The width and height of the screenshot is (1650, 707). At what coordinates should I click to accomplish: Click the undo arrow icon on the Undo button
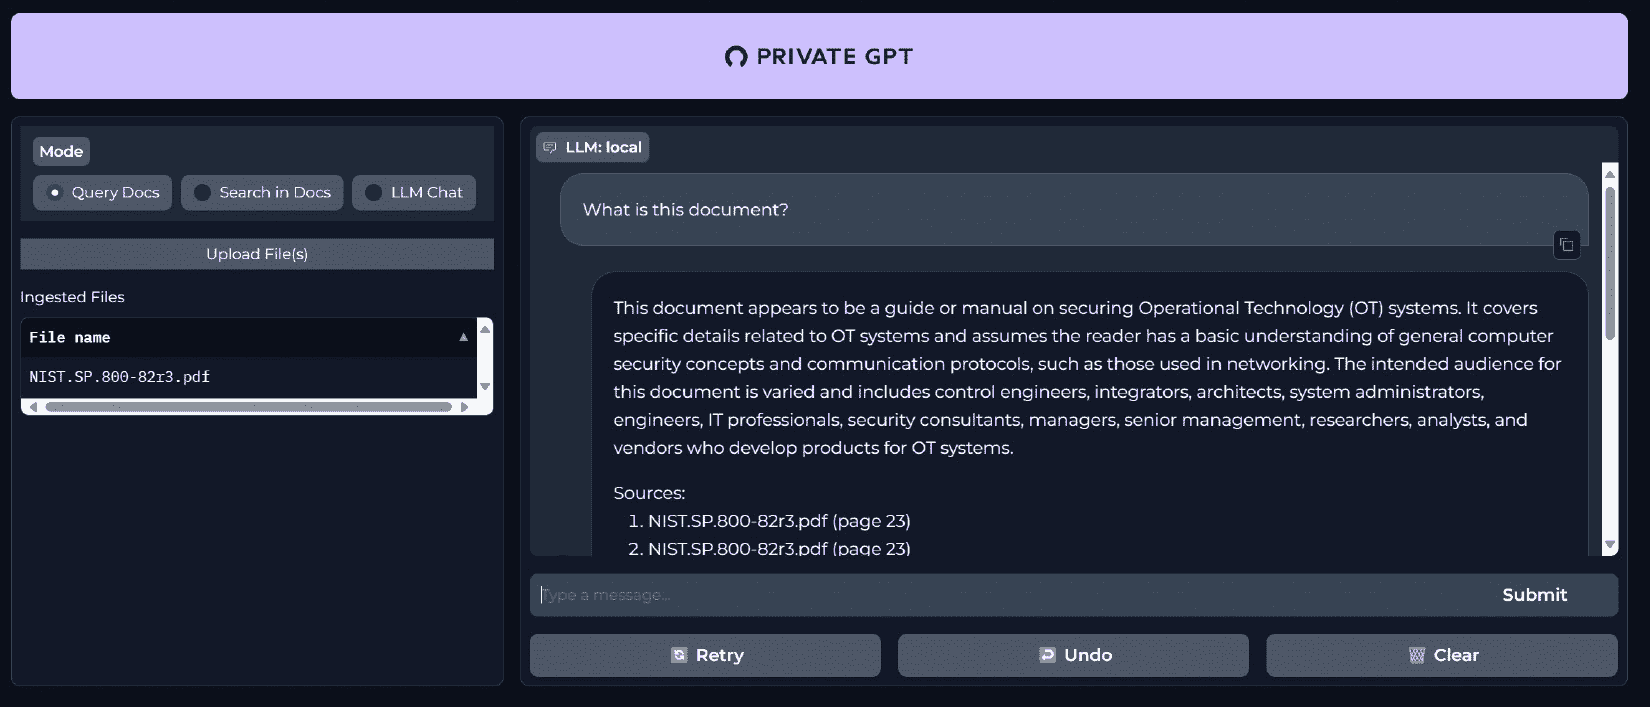1046,655
